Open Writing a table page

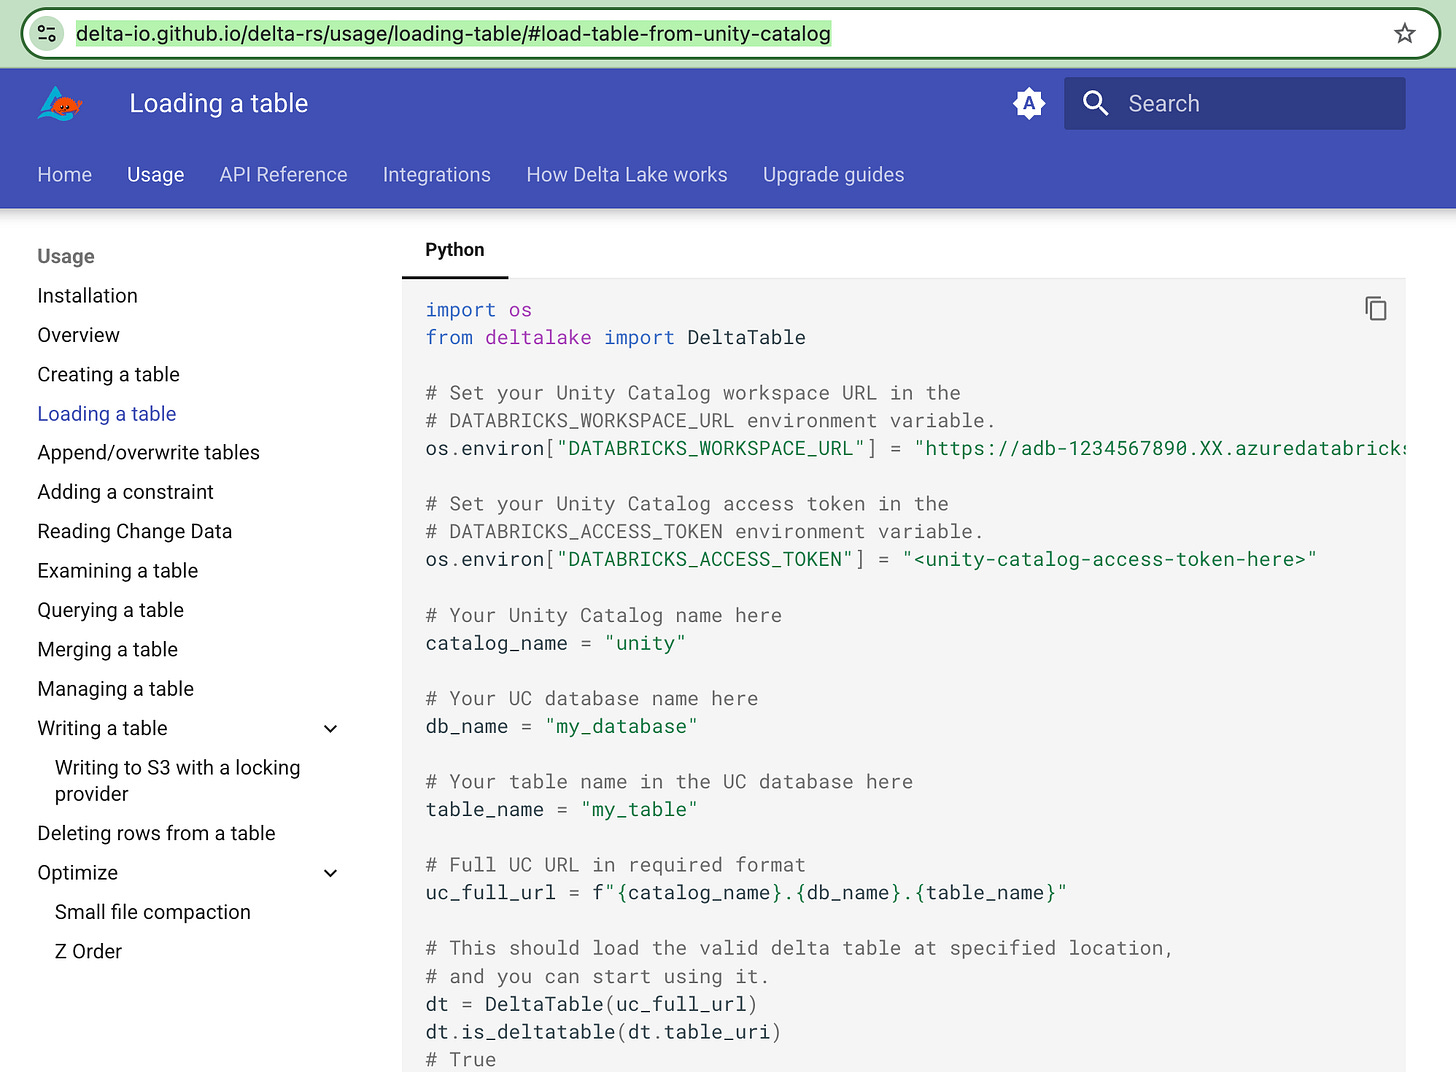coord(103,729)
